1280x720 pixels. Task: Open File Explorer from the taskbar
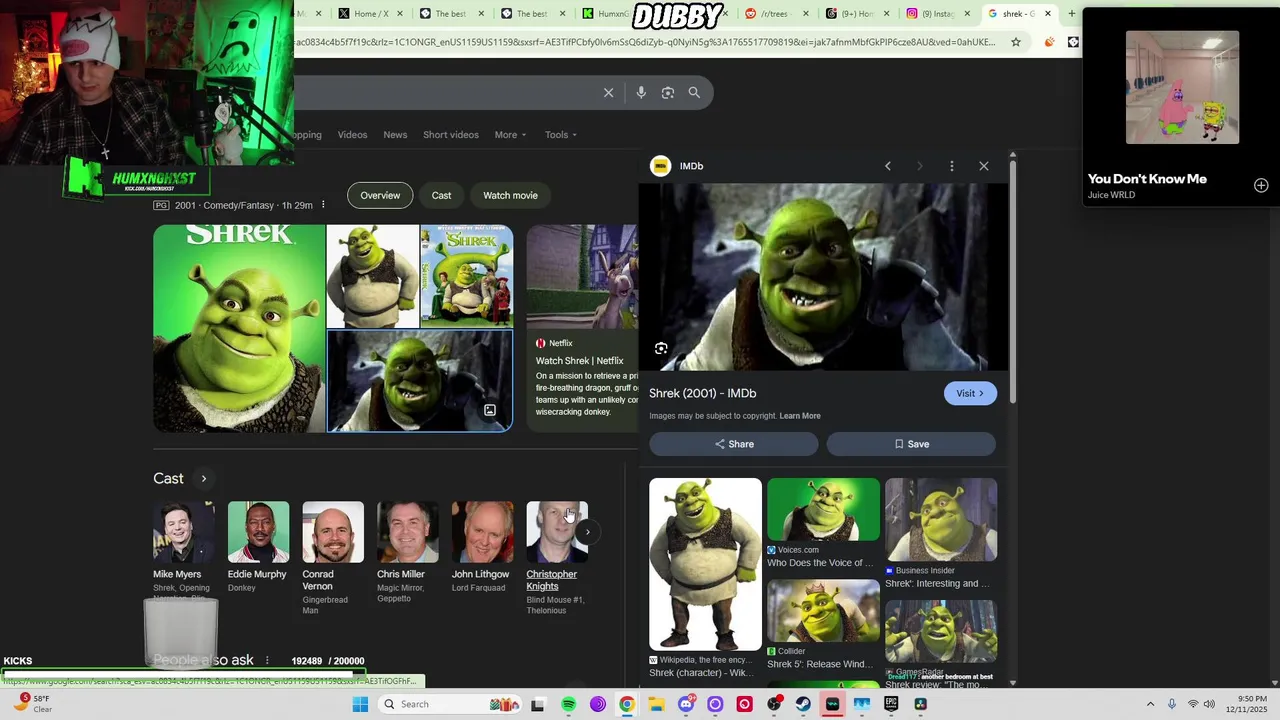(x=656, y=704)
